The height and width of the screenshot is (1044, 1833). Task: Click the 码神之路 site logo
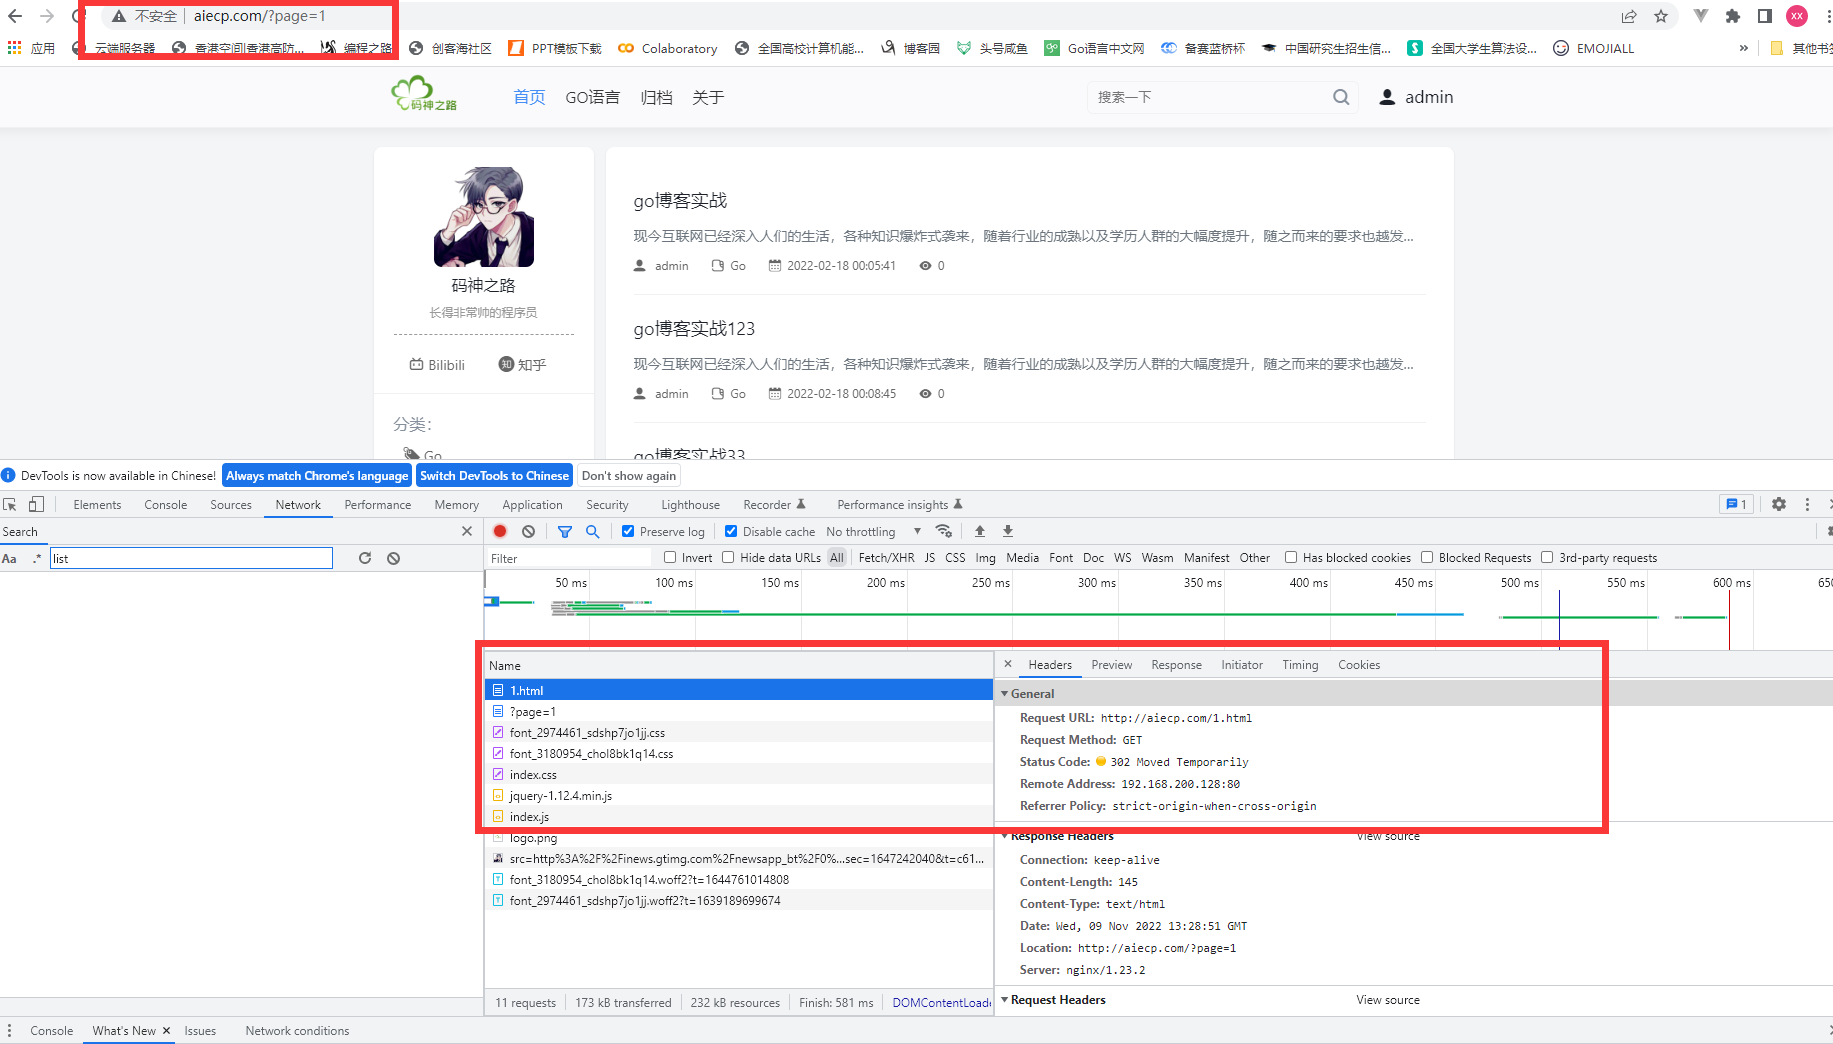click(x=424, y=94)
